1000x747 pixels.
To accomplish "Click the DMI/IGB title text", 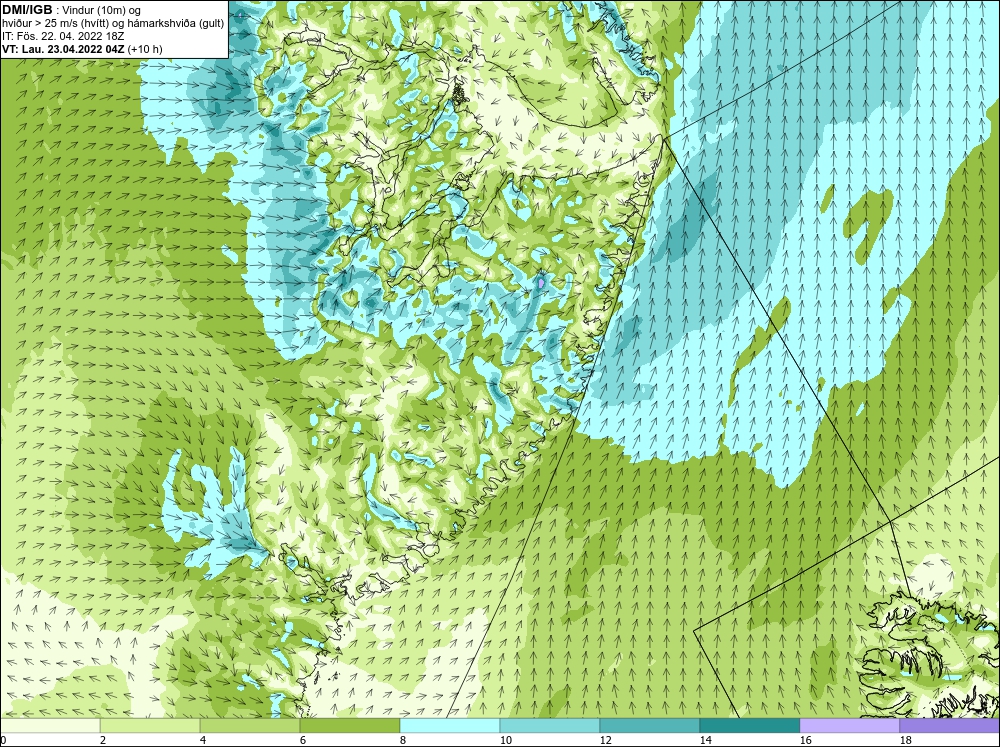I will [x=27, y=10].
